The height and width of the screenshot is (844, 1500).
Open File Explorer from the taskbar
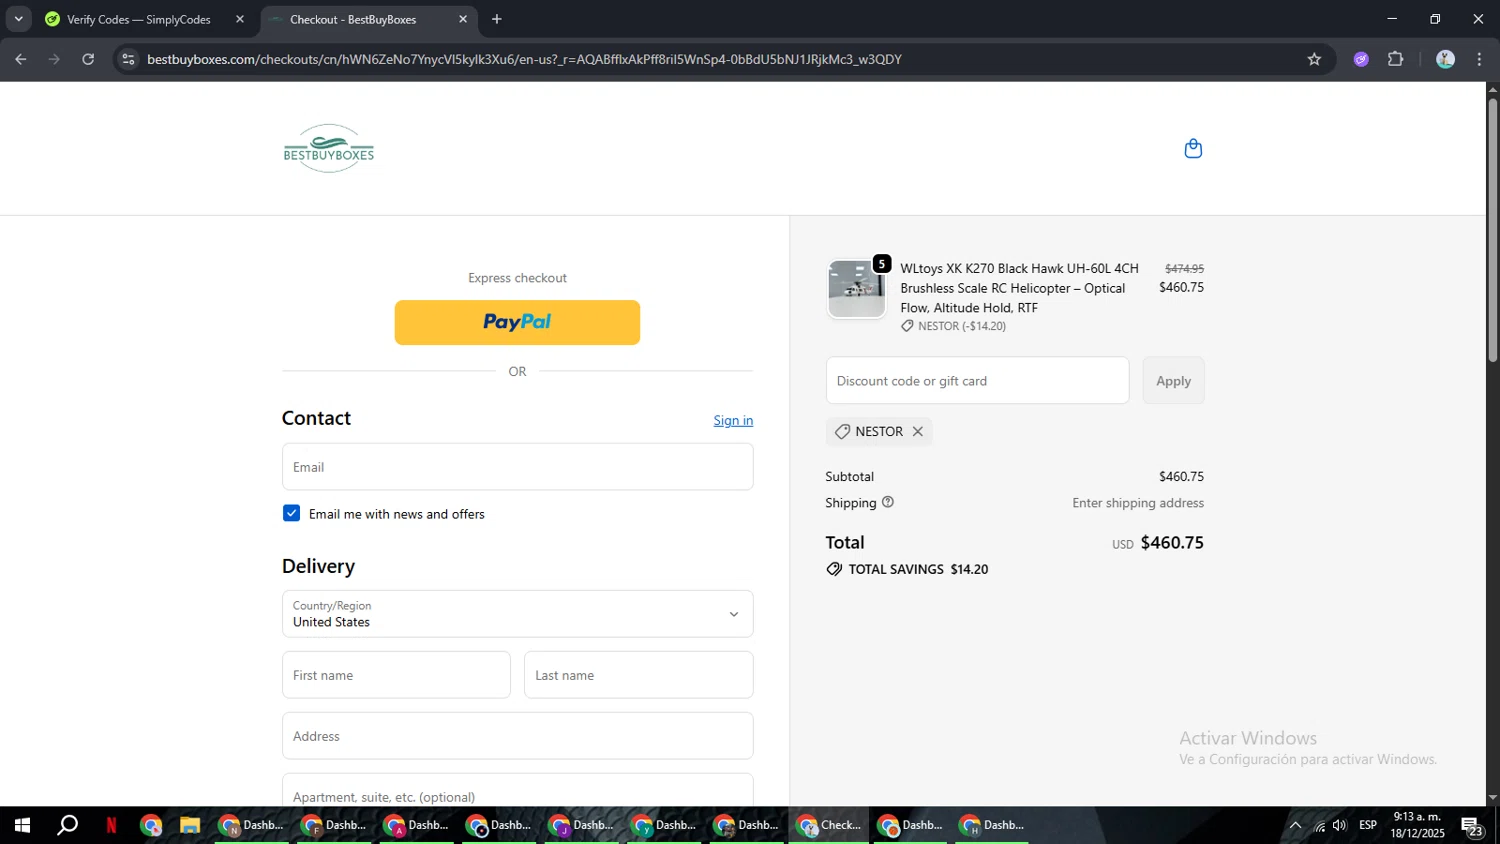[x=190, y=825]
